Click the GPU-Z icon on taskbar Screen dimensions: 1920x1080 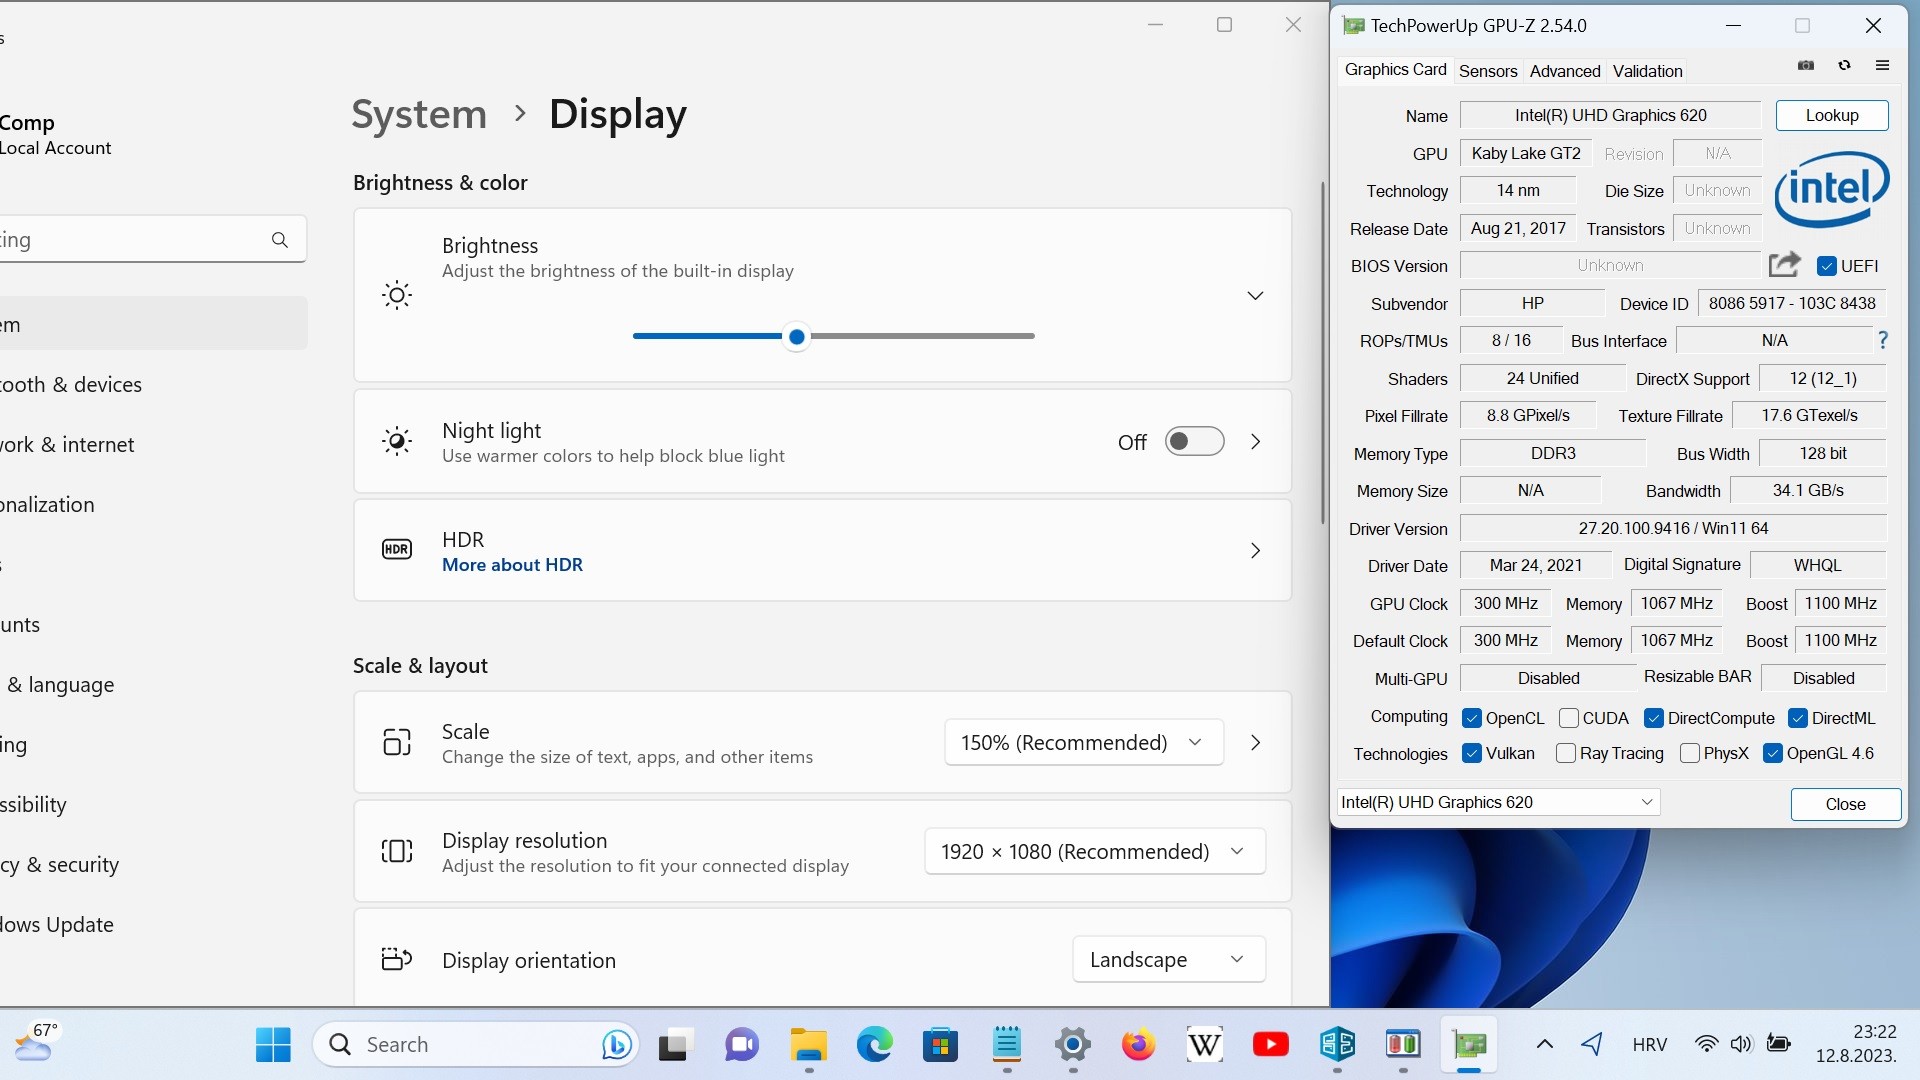point(1469,1045)
